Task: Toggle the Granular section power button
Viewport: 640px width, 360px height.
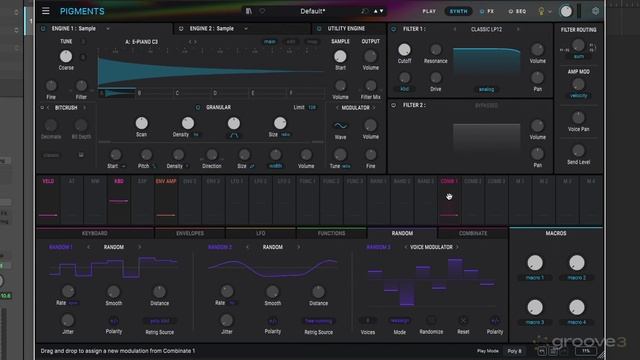Action: [198, 107]
